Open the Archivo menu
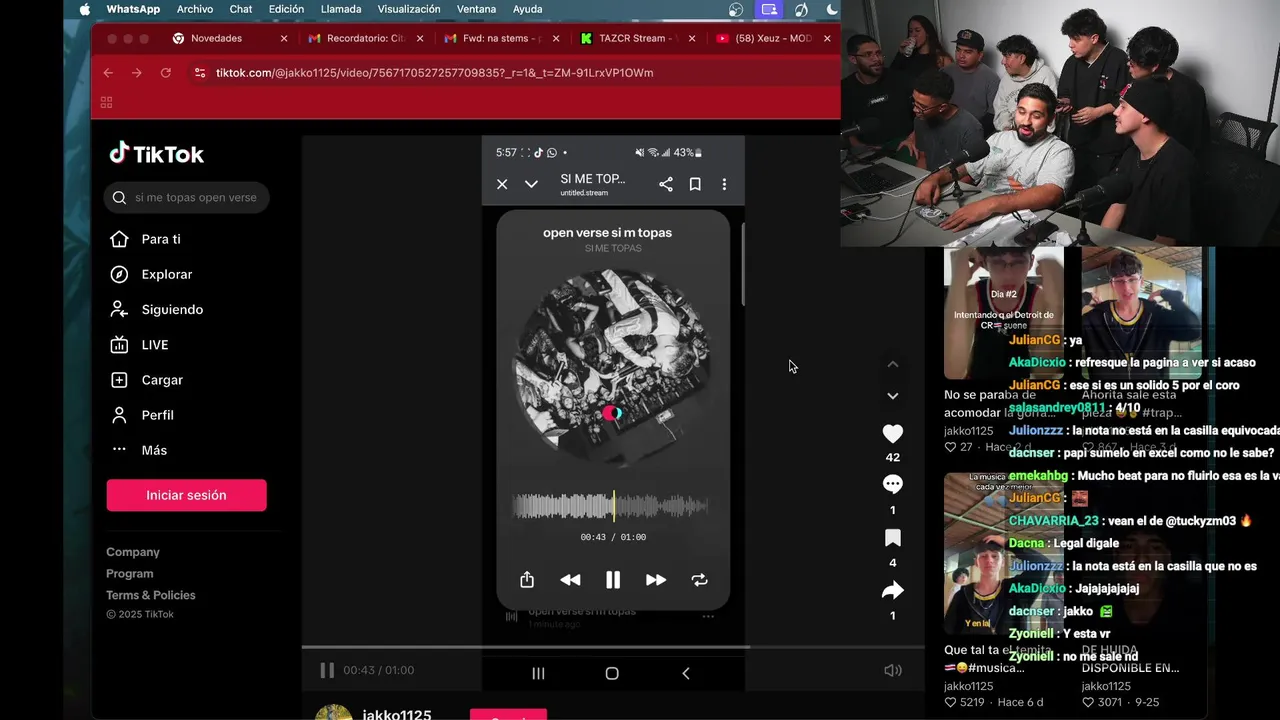Screen dimensions: 1280x720 [x=195, y=9]
